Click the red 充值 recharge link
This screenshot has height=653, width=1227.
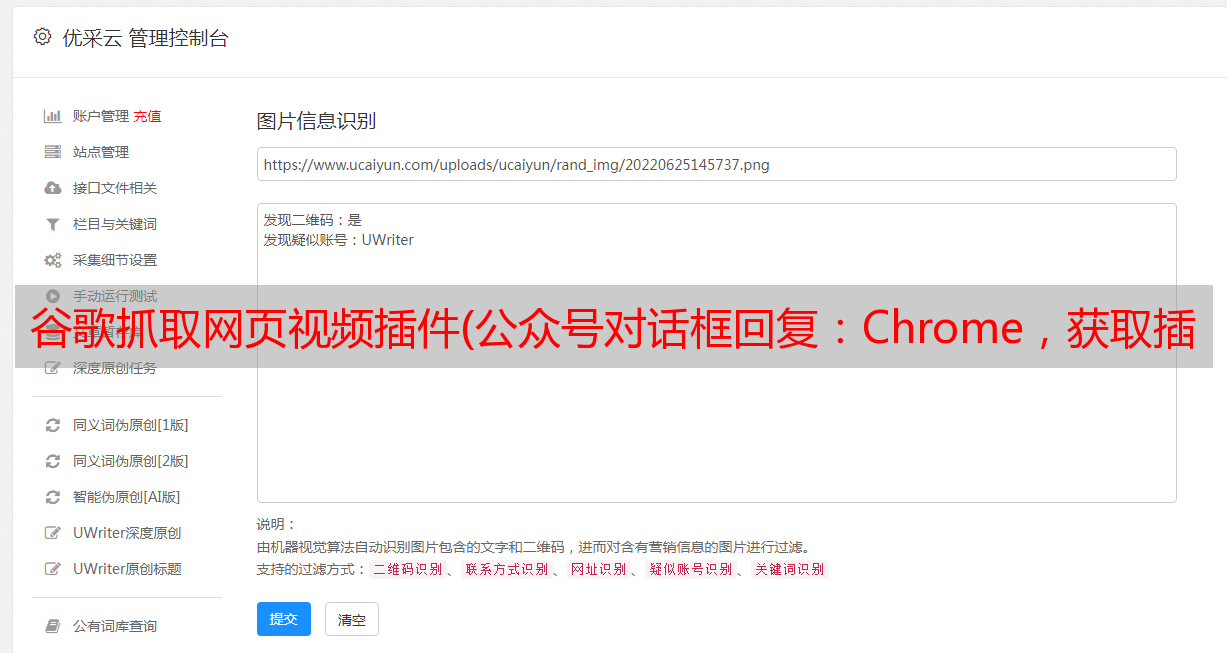click(x=147, y=116)
